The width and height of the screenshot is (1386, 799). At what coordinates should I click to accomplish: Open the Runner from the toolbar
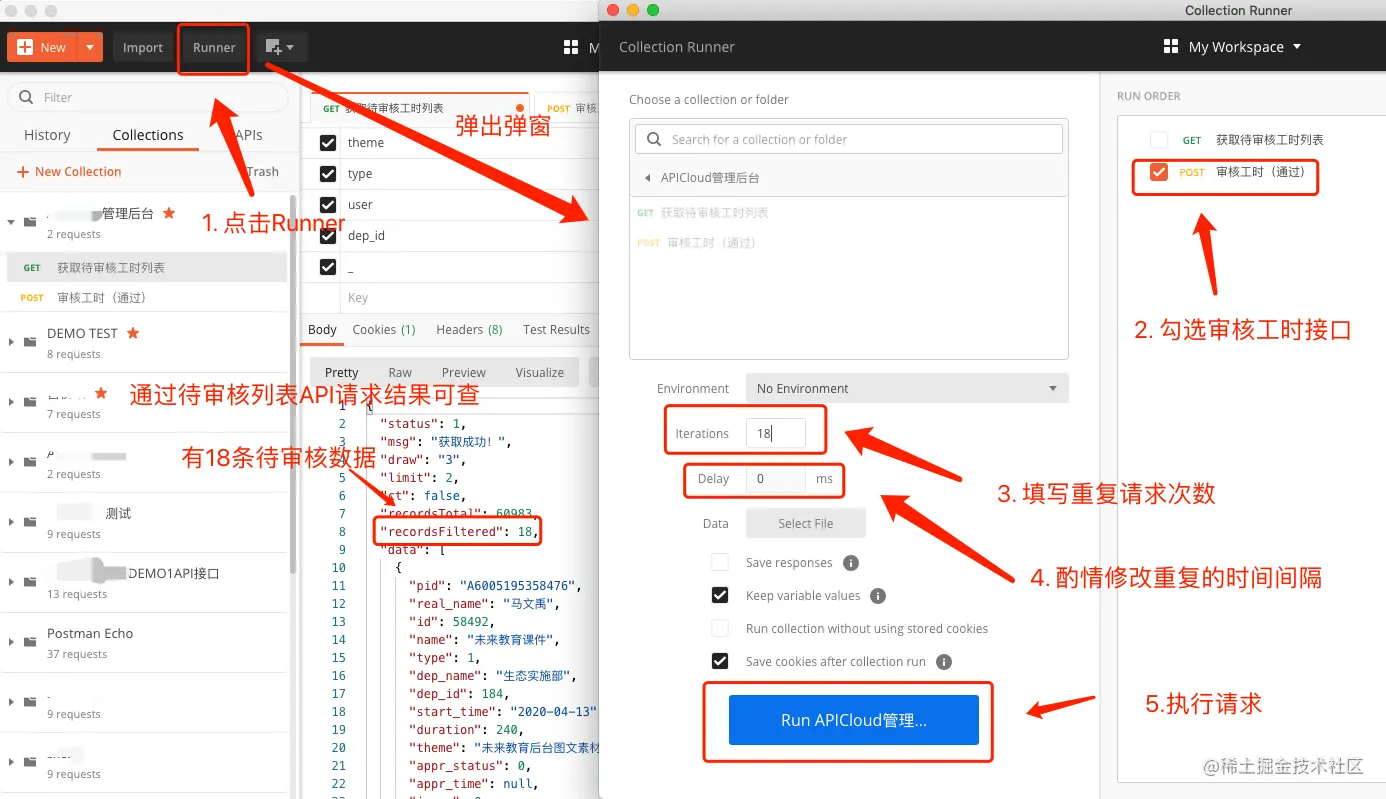(214, 47)
